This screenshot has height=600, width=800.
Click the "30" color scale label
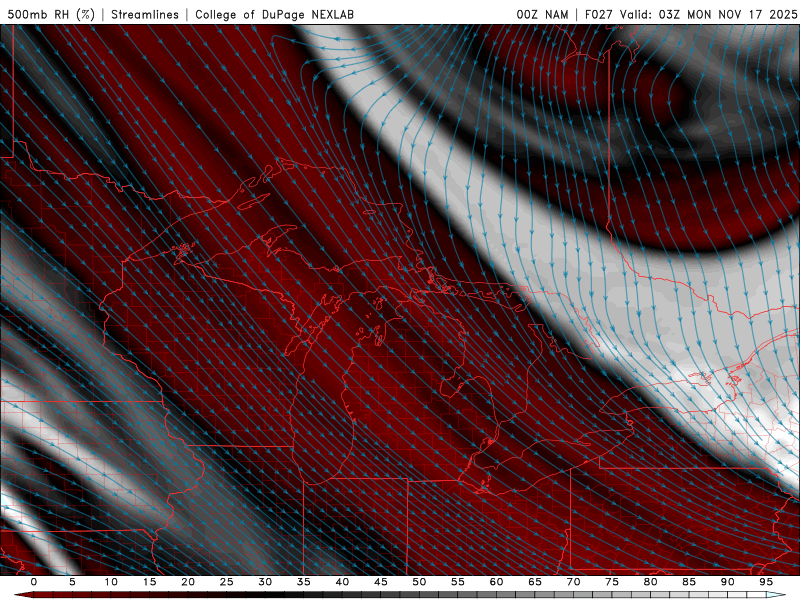pos(265,582)
